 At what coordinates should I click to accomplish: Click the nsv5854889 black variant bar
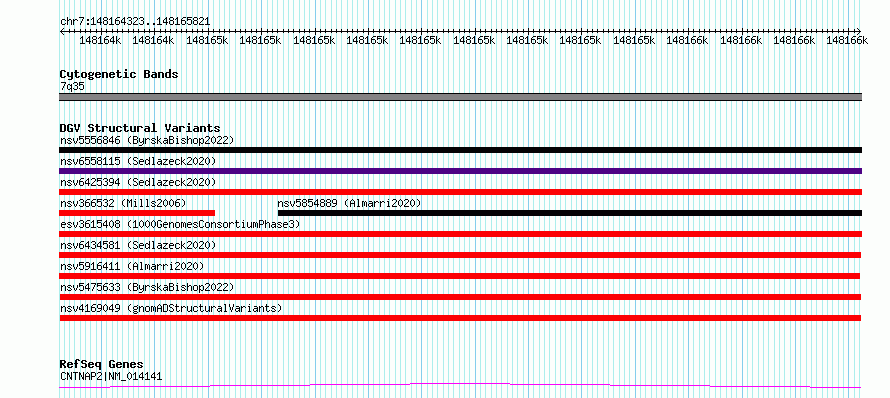pyautogui.click(x=570, y=213)
